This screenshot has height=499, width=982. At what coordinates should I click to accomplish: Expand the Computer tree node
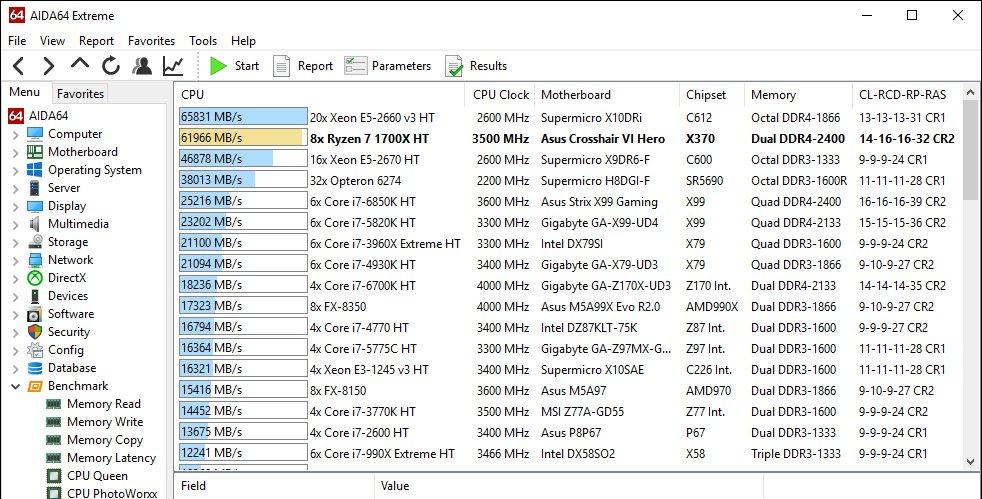(16, 134)
